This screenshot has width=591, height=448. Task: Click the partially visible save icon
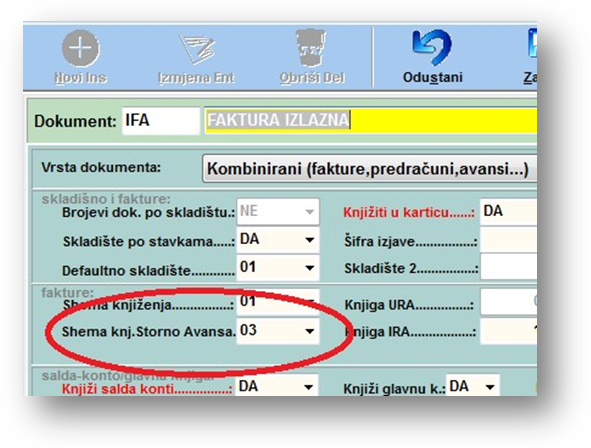point(532,44)
